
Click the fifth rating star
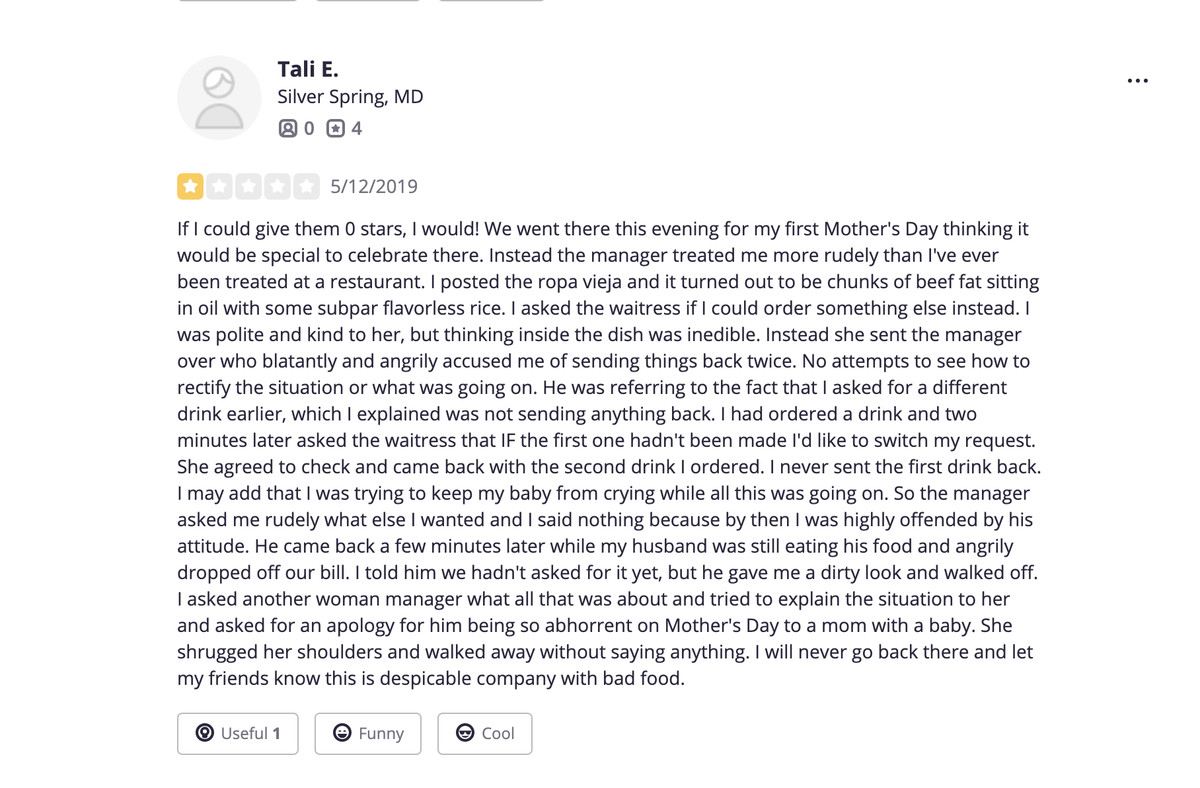coord(306,186)
